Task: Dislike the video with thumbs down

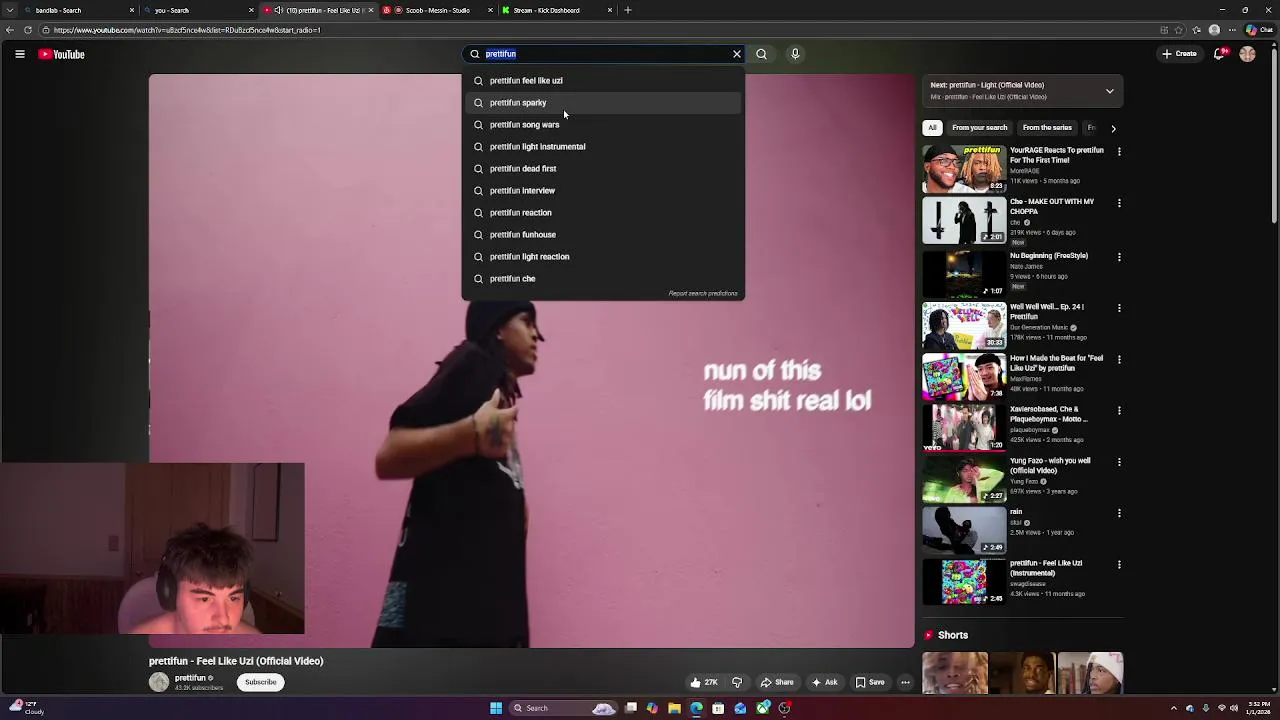Action: (737, 682)
